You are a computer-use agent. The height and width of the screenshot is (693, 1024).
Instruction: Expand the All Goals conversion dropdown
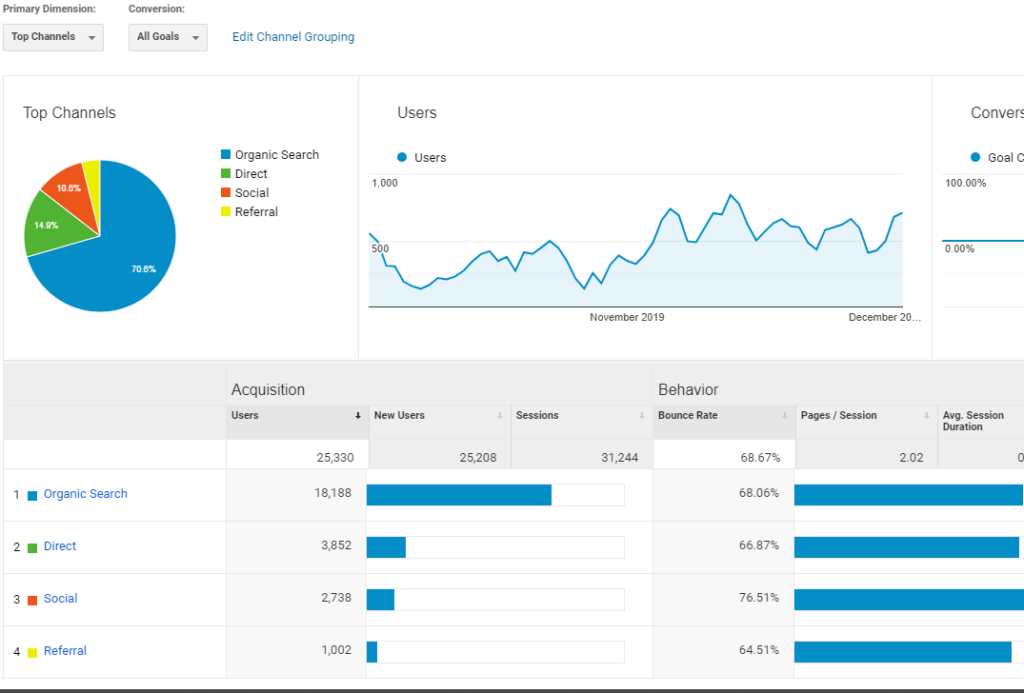click(167, 37)
